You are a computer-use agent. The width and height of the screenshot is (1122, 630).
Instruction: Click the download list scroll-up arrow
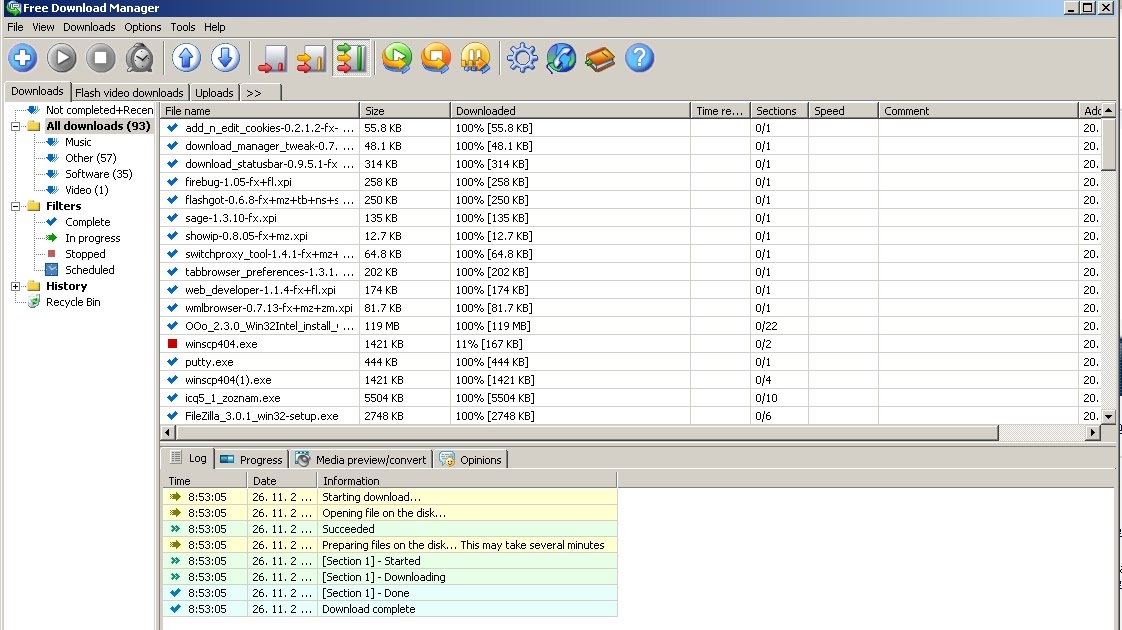[1108, 110]
